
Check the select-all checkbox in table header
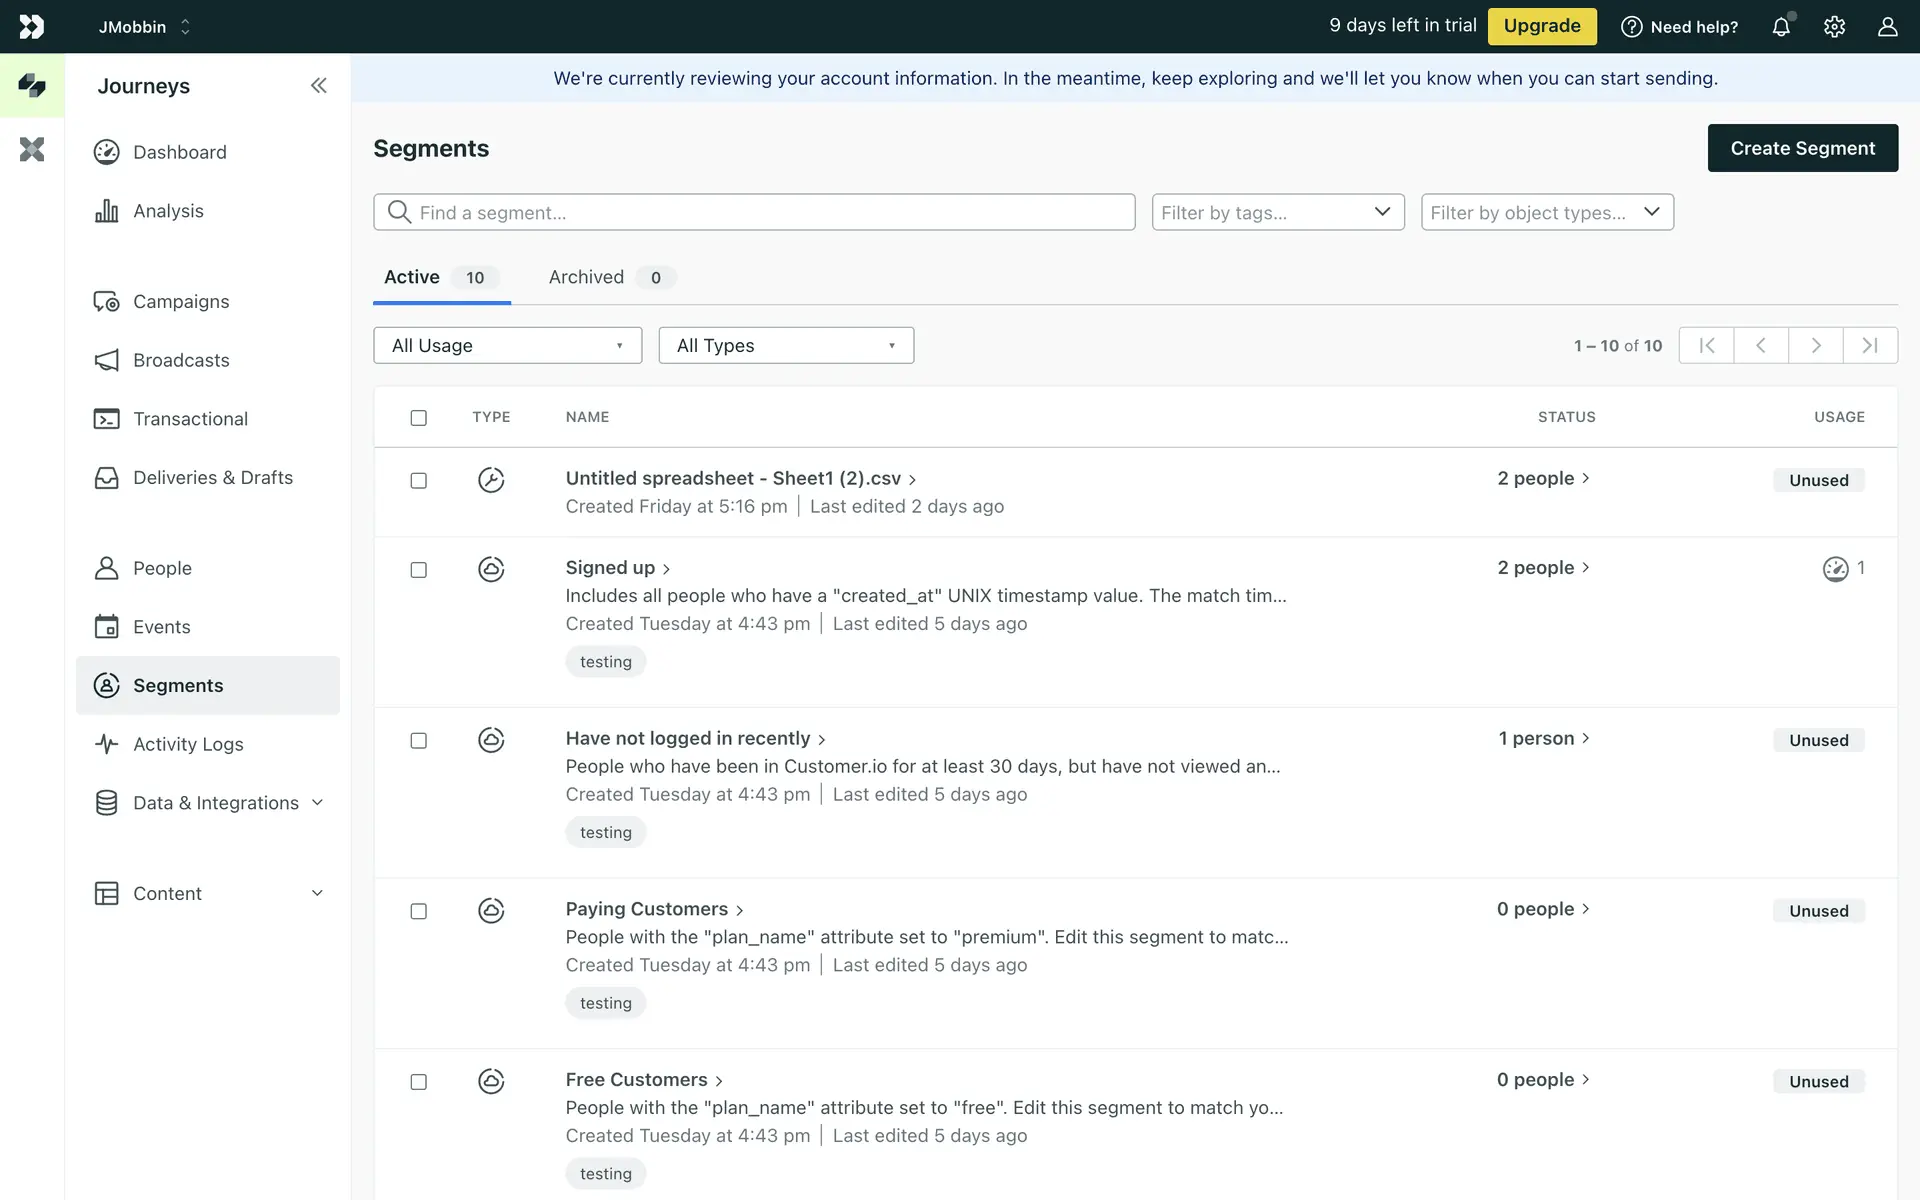419,418
